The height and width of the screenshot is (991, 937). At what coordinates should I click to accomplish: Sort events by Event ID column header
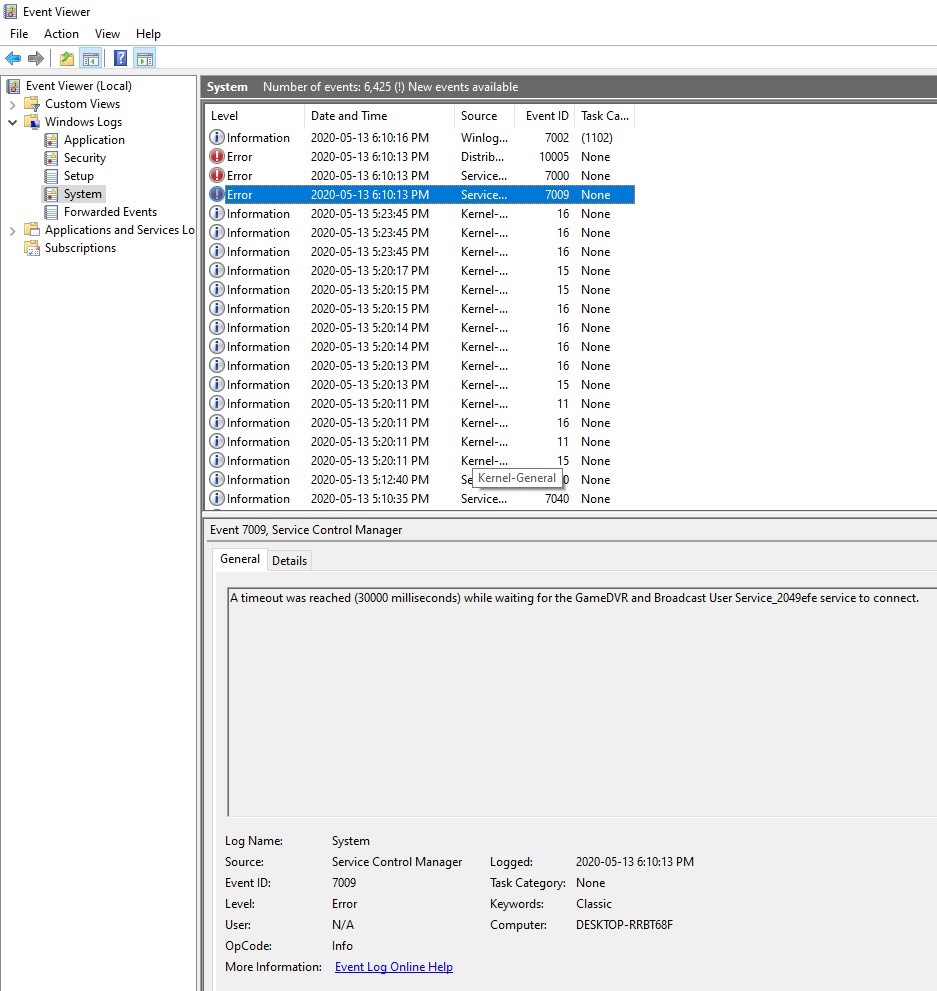546,116
